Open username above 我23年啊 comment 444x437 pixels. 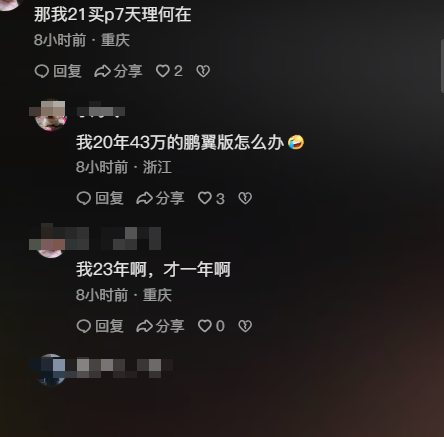(131, 239)
